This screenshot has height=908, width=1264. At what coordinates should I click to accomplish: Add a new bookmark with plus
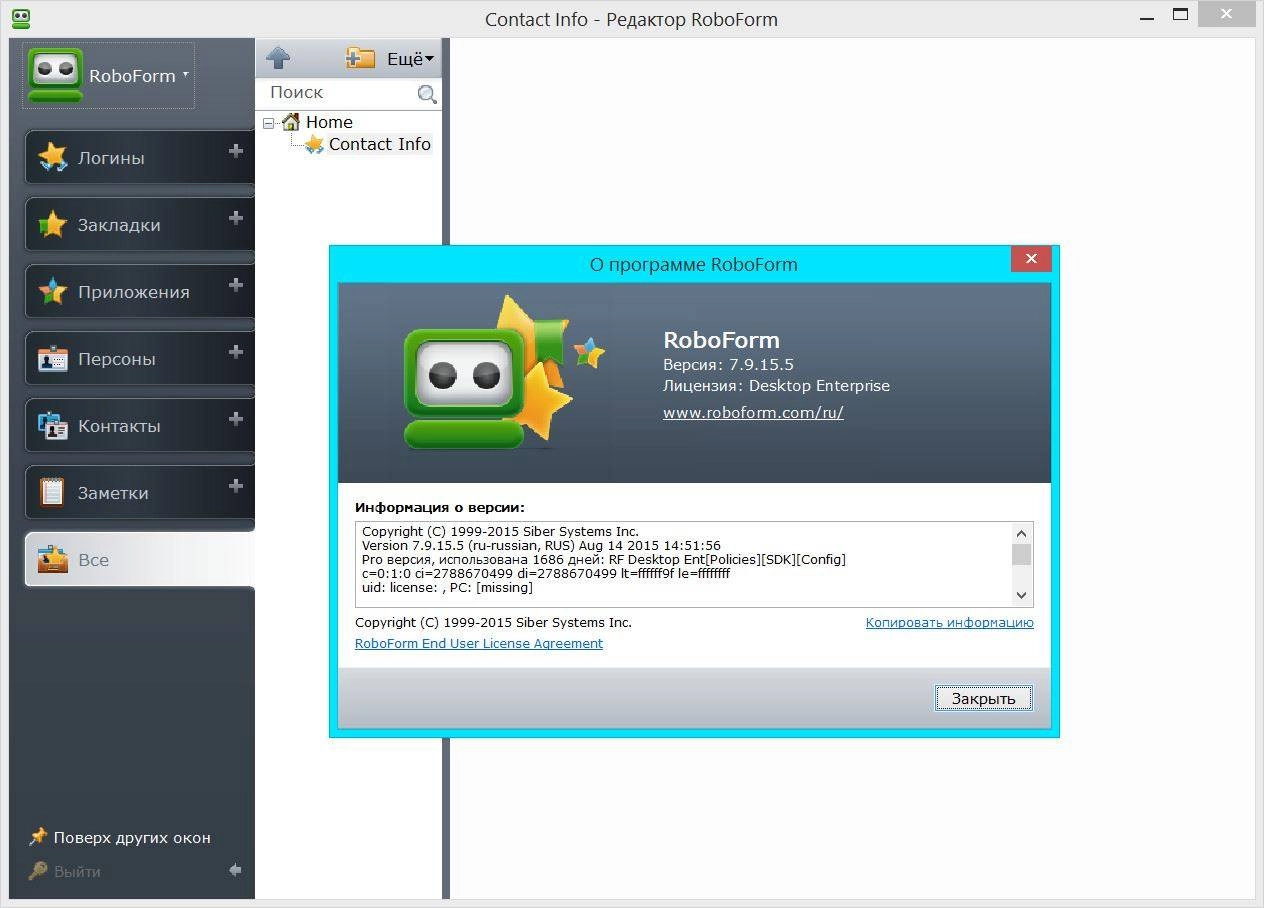236,218
